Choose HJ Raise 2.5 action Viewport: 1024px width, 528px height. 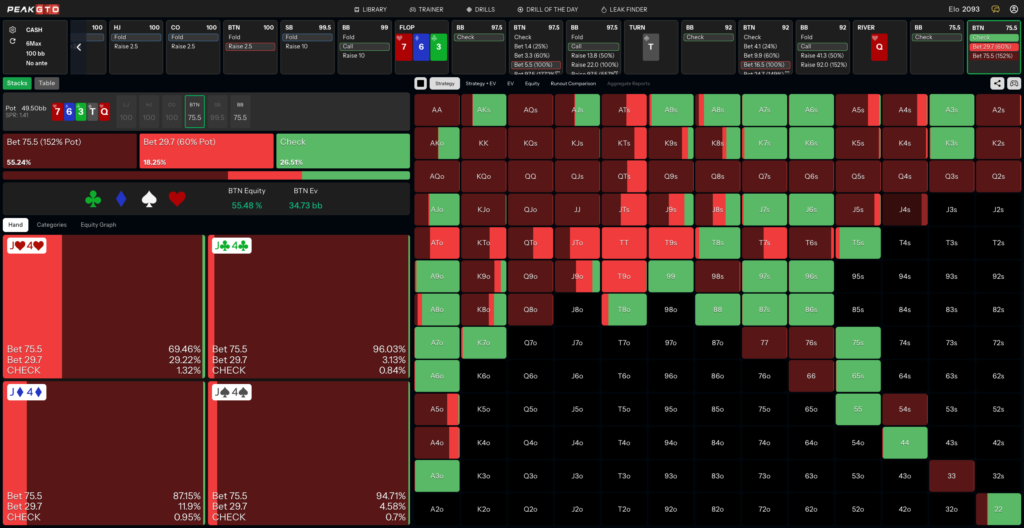136,46
